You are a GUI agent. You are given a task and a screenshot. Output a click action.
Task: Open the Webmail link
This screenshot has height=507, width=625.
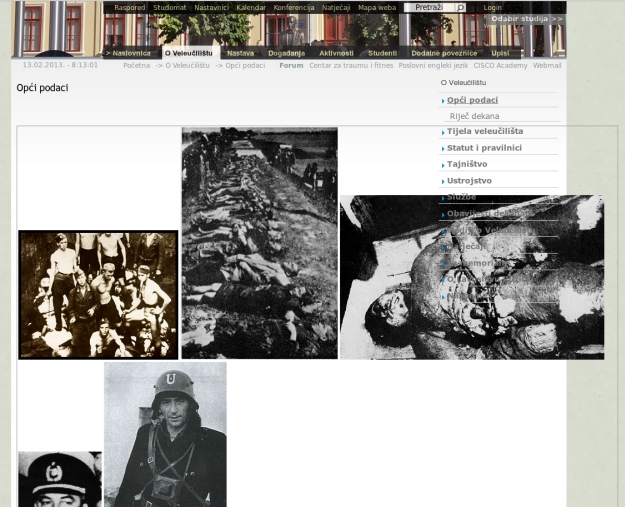[546, 66]
